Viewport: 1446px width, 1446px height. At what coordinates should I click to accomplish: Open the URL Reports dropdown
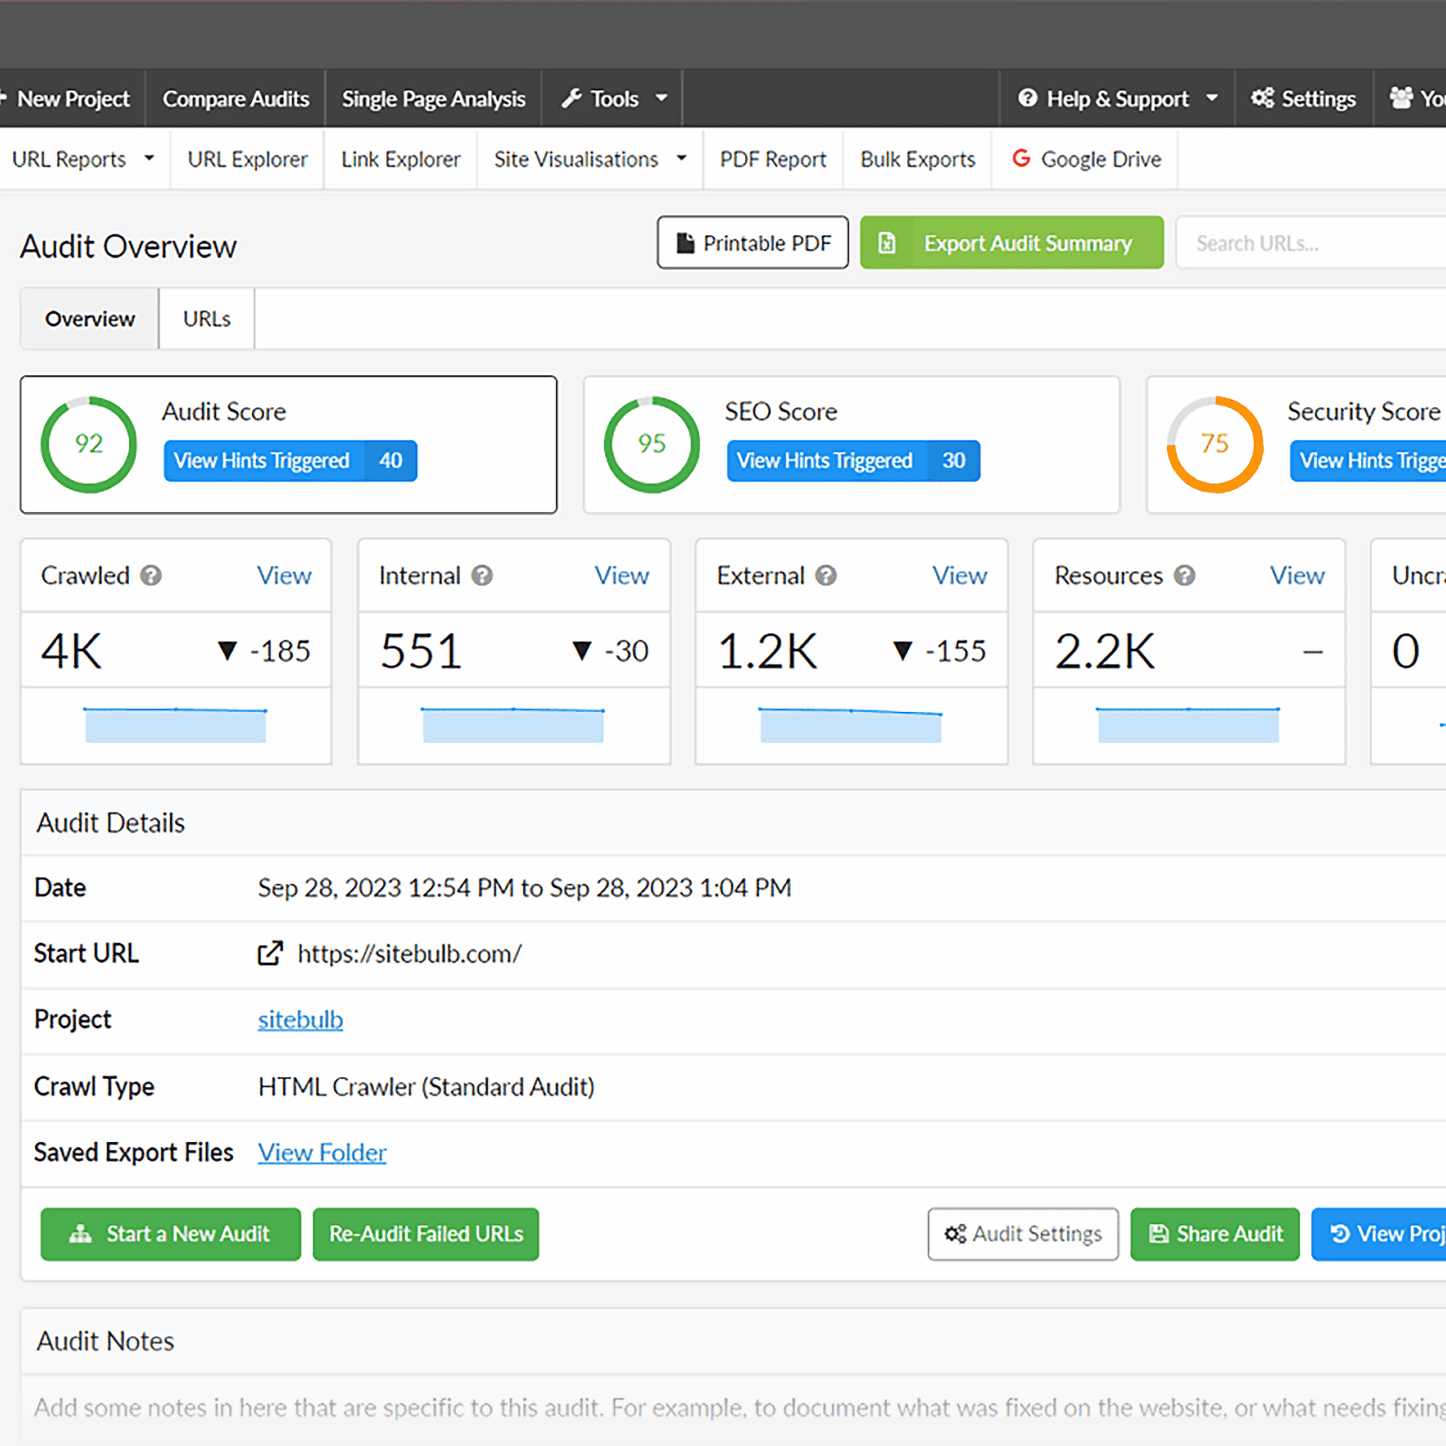tap(83, 159)
